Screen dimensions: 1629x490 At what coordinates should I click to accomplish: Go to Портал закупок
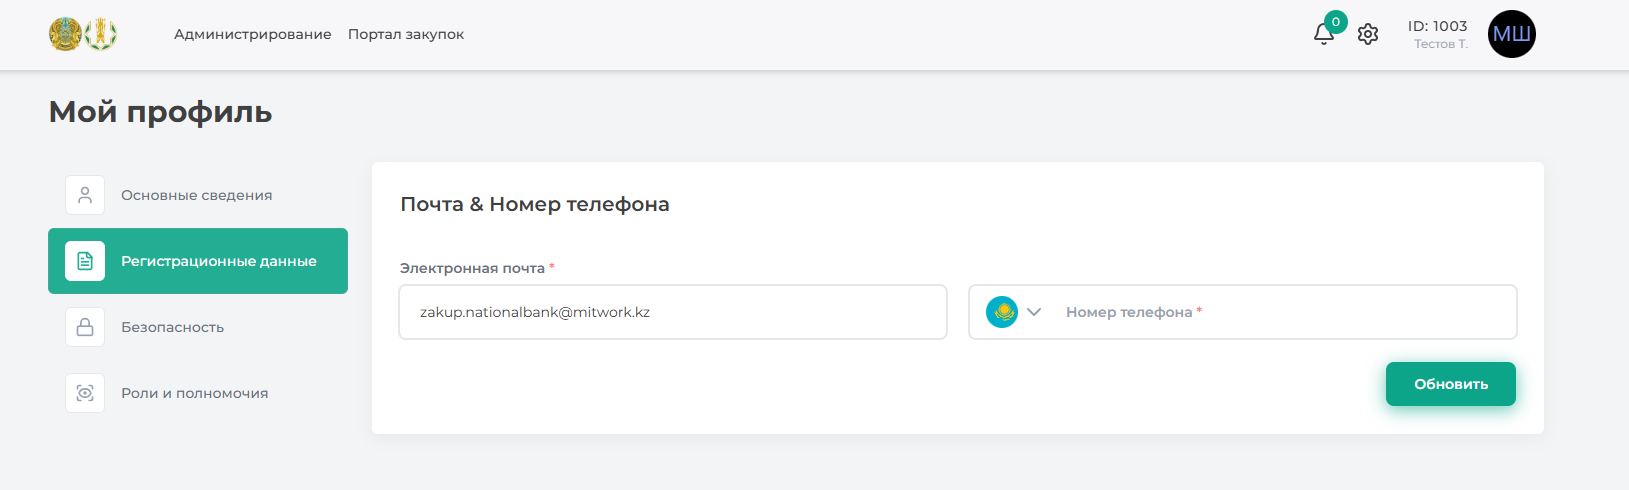(x=406, y=34)
